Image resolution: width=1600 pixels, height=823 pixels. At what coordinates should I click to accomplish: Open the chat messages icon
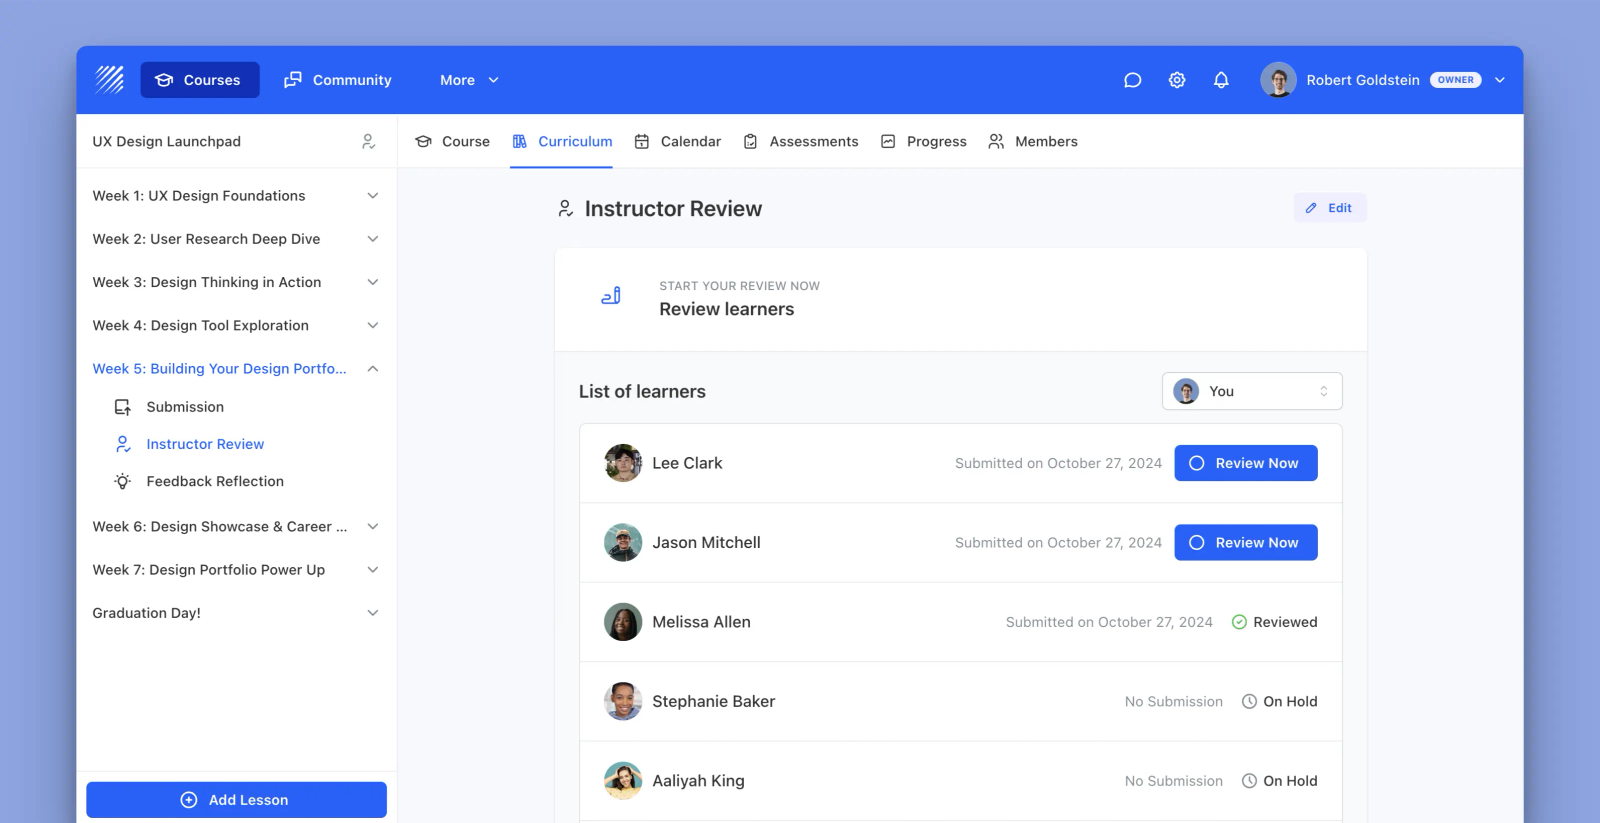(1132, 80)
